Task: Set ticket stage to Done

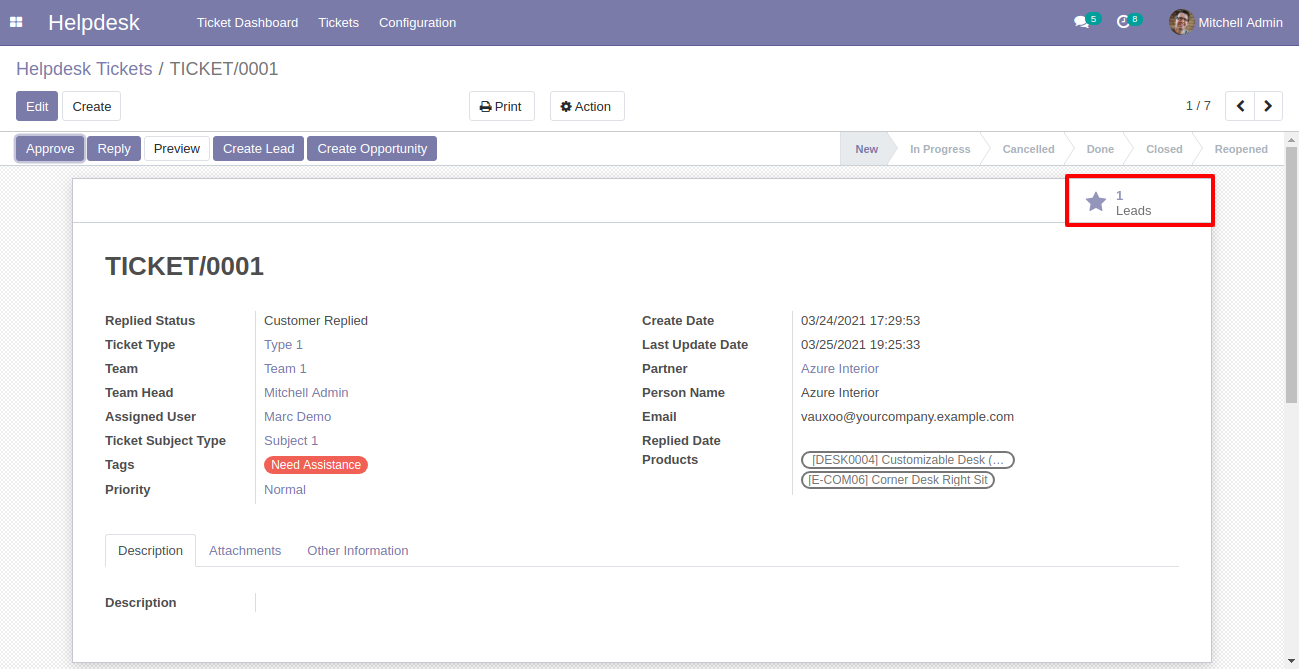Action: point(1099,149)
